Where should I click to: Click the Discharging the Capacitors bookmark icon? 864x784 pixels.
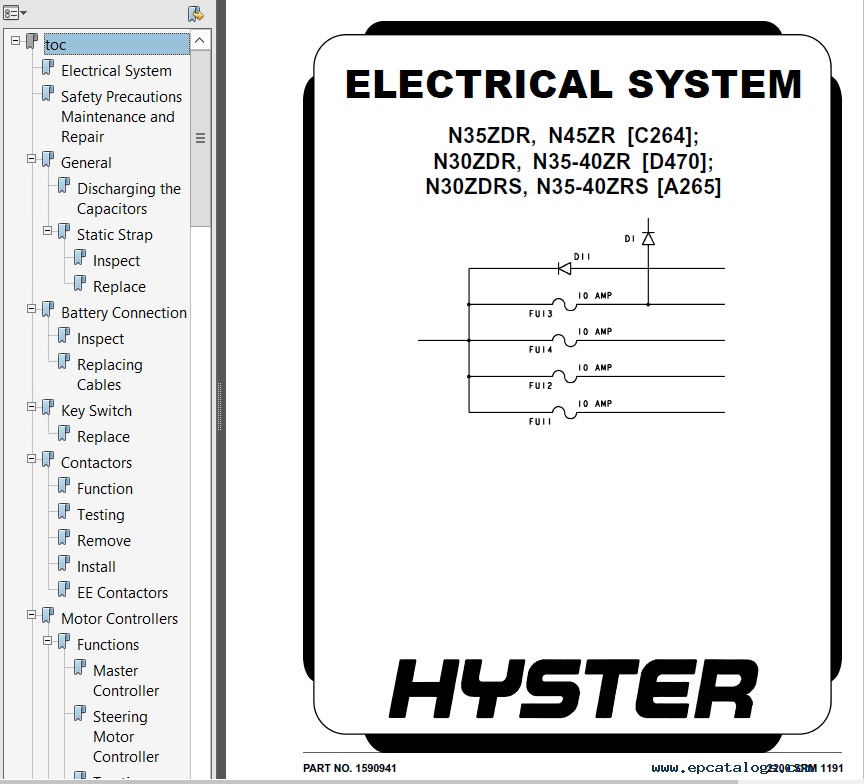(x=64, y=186)
